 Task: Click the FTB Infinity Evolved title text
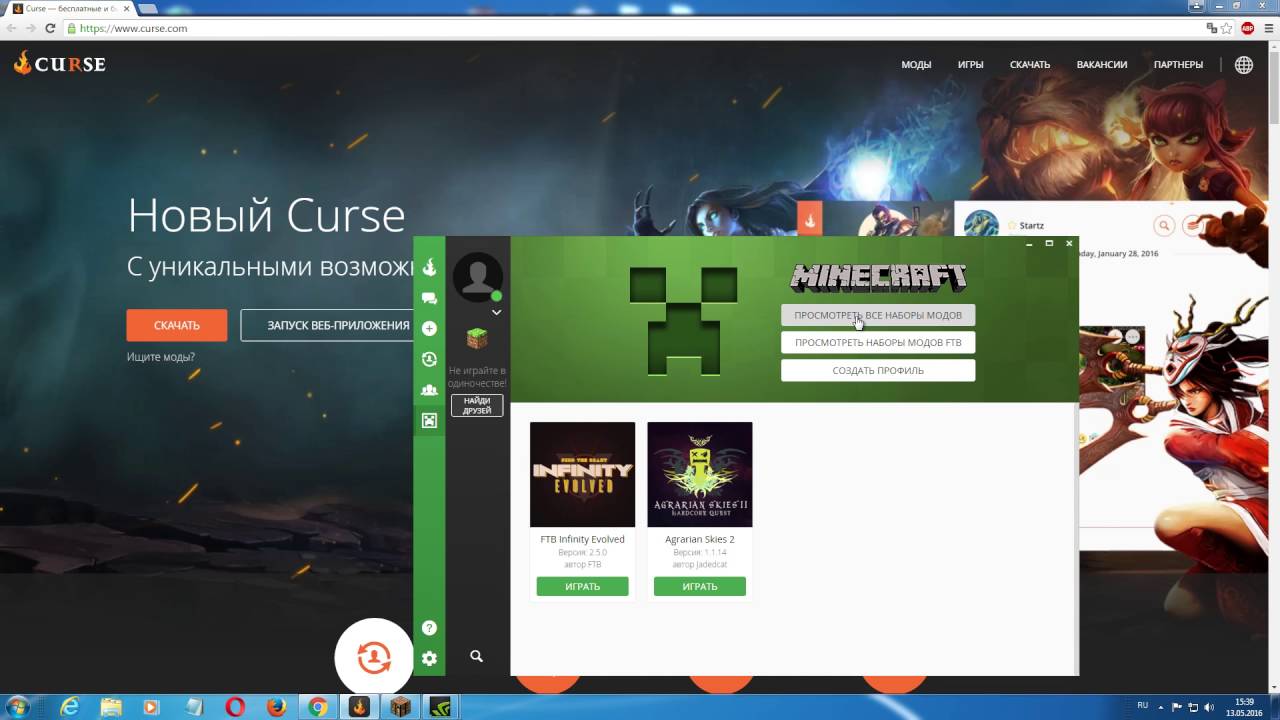tap(582, 539)
